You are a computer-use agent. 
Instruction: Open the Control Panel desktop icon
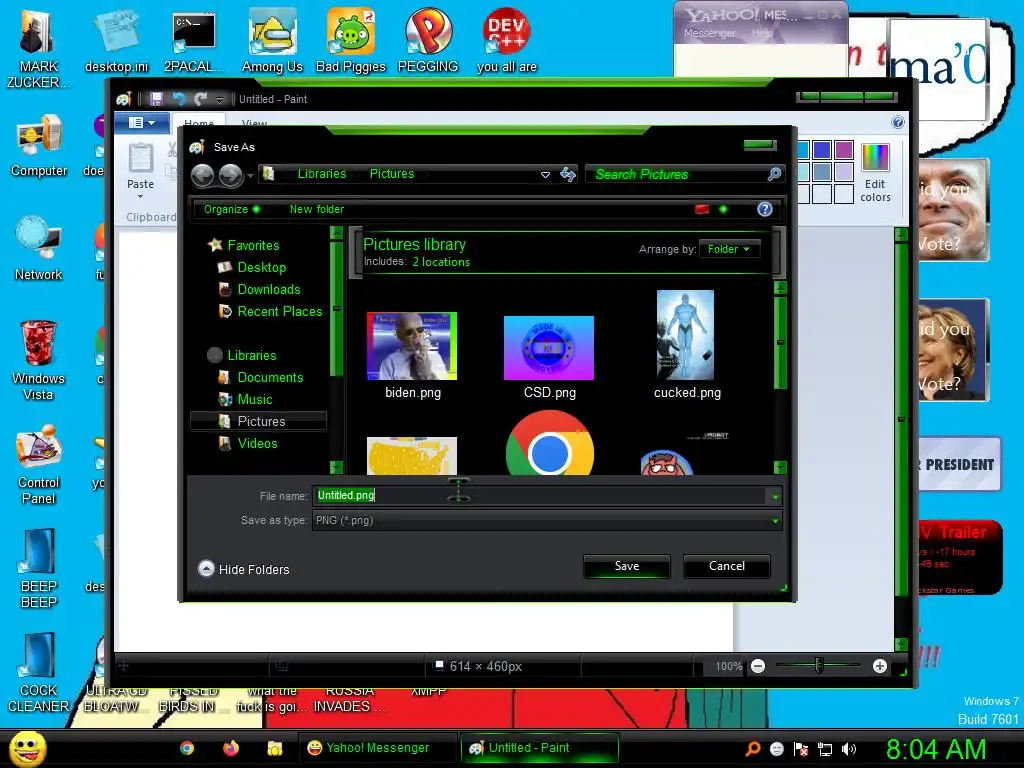[x=39, y=465]
